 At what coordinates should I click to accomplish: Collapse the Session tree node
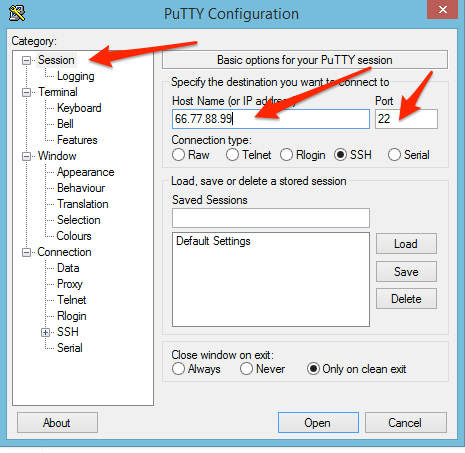(x=26, y=60)
